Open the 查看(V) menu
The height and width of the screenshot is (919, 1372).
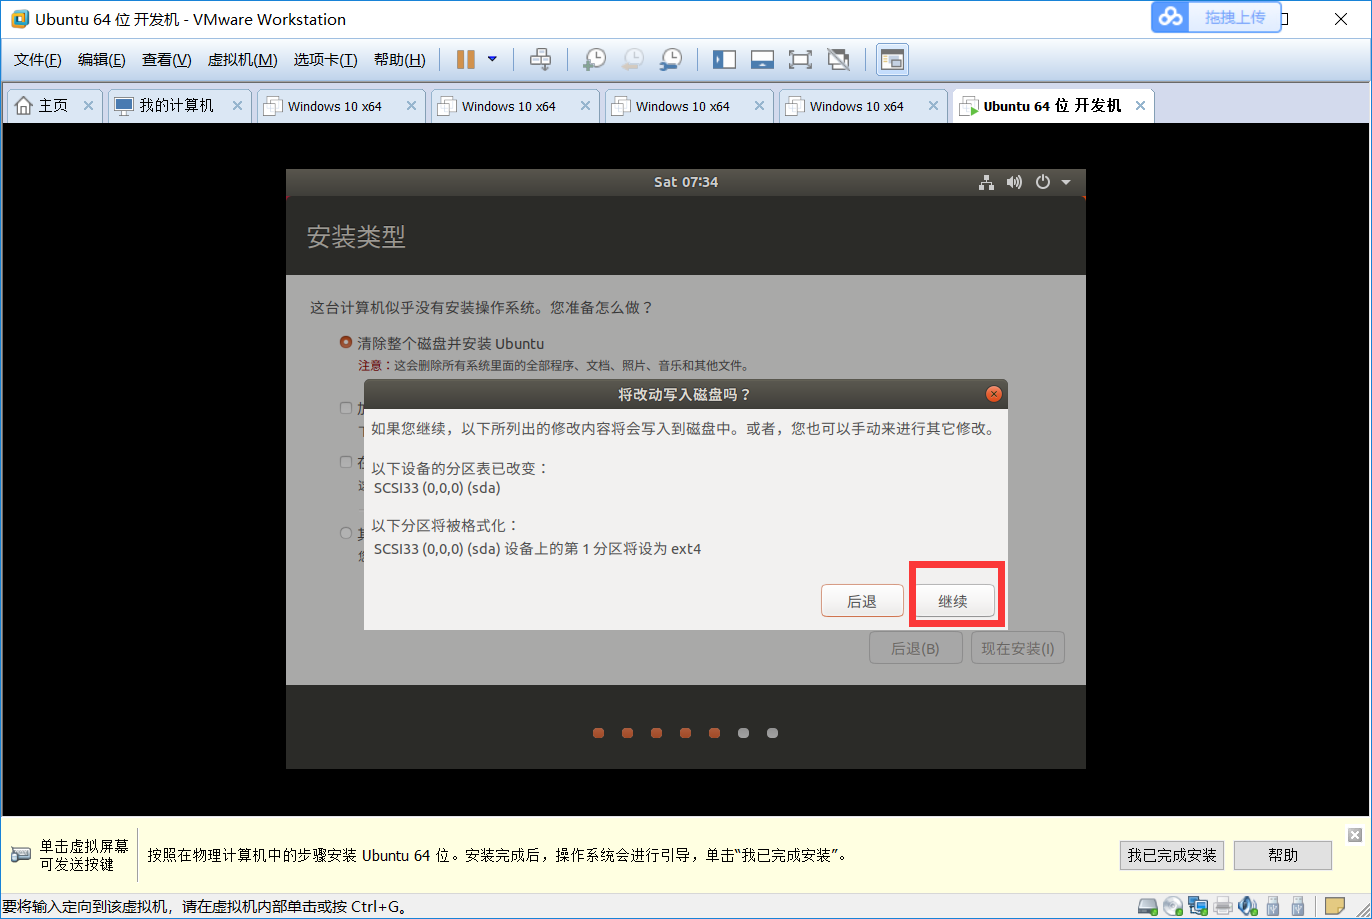pyautogui.click(x=166, y=60)
